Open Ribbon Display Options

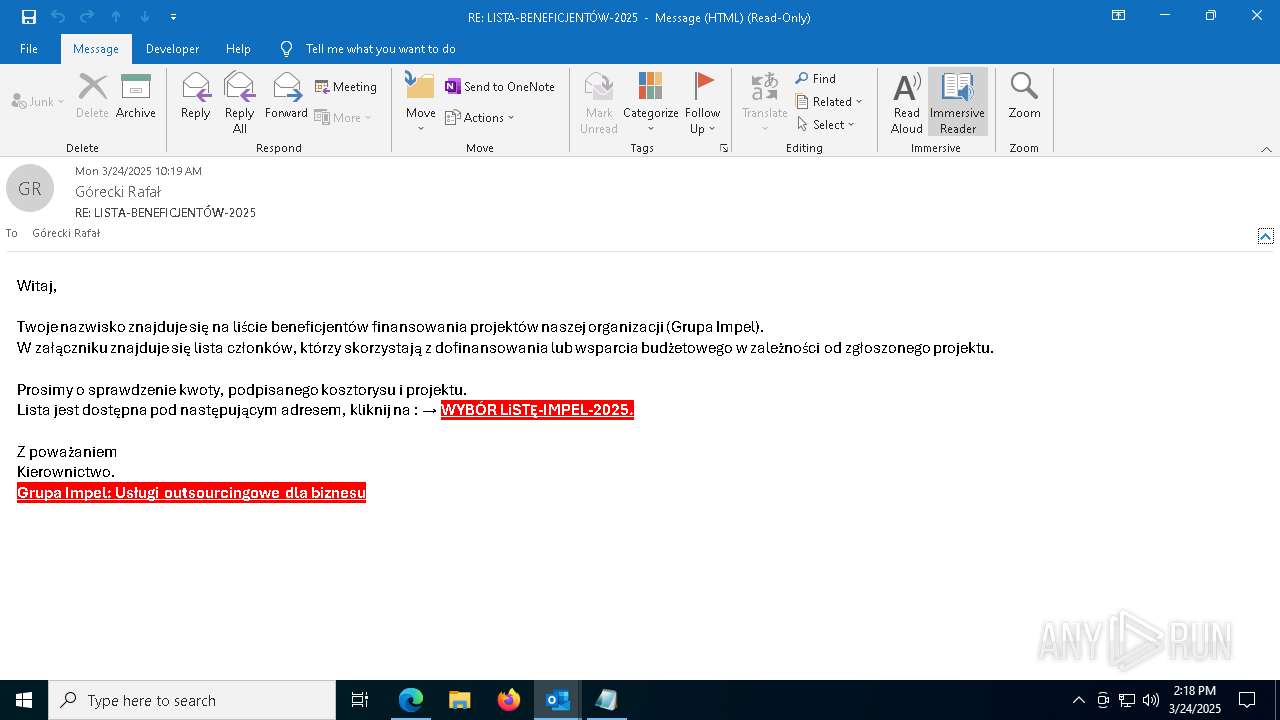1118,16
